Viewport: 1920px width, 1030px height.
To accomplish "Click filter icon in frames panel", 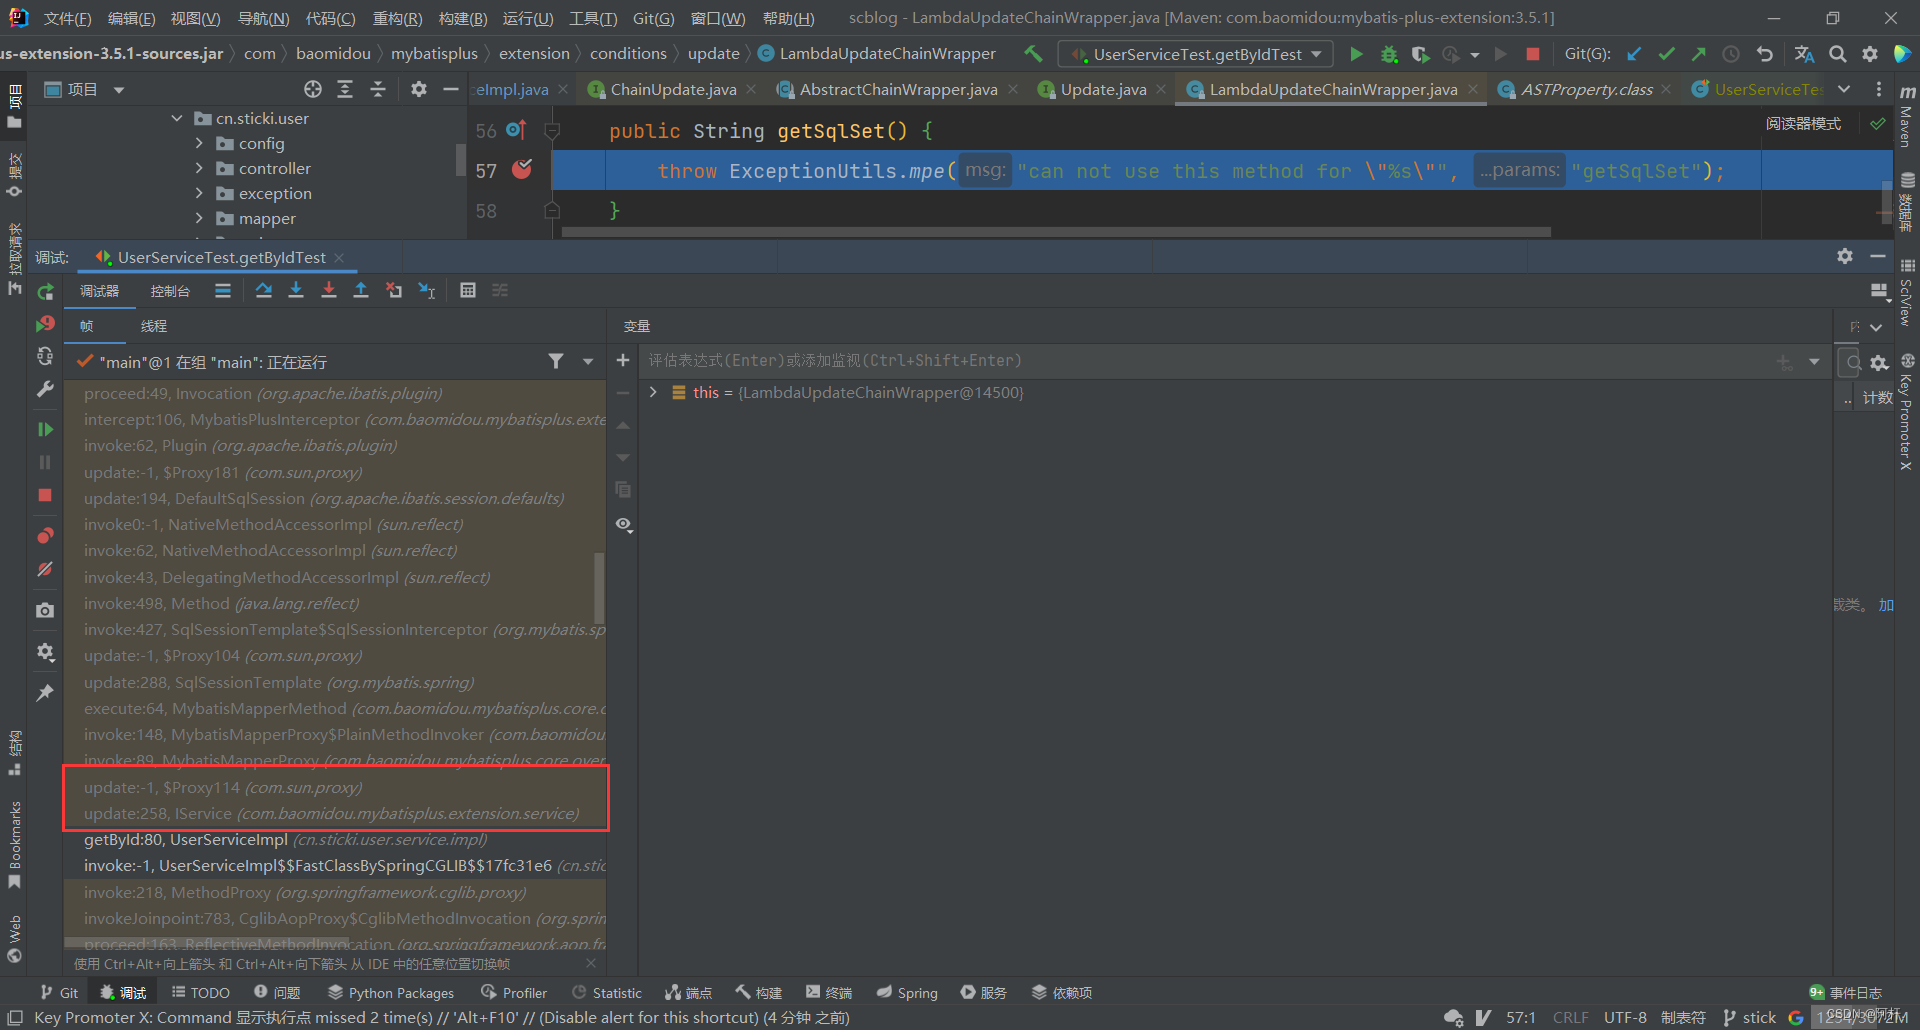I will 556,361.
